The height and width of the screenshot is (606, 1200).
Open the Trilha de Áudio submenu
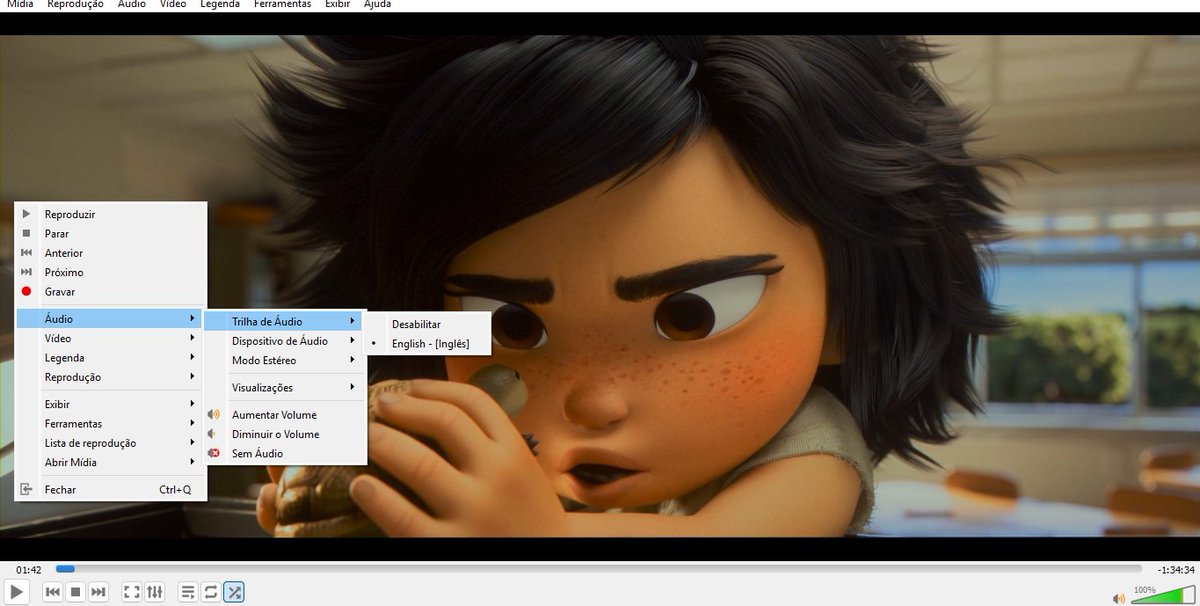click(x=285, y=322)
